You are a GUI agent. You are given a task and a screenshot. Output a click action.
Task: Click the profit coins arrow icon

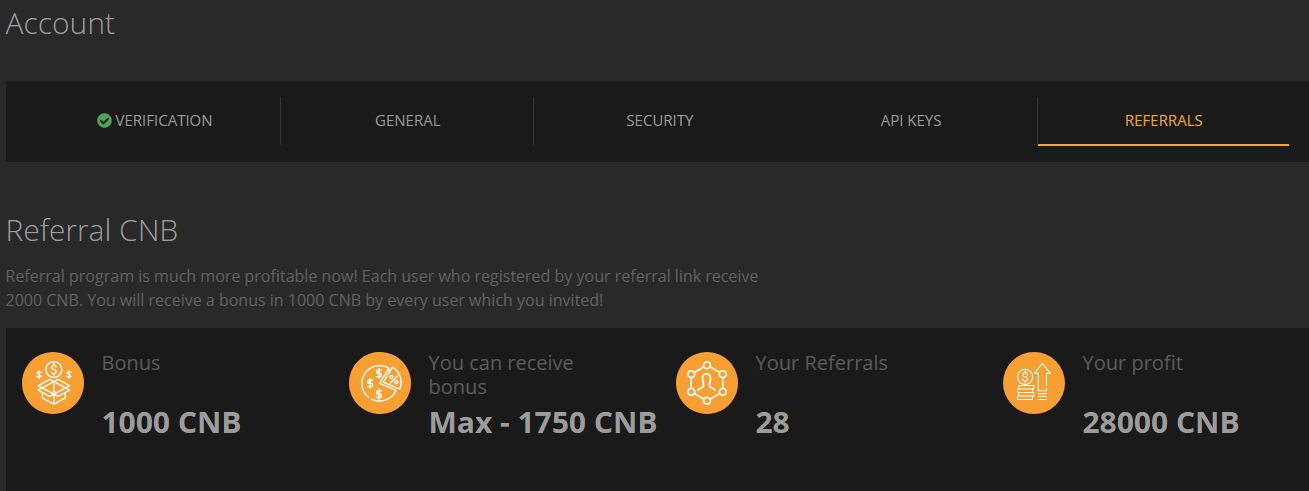coord(1034,383)
